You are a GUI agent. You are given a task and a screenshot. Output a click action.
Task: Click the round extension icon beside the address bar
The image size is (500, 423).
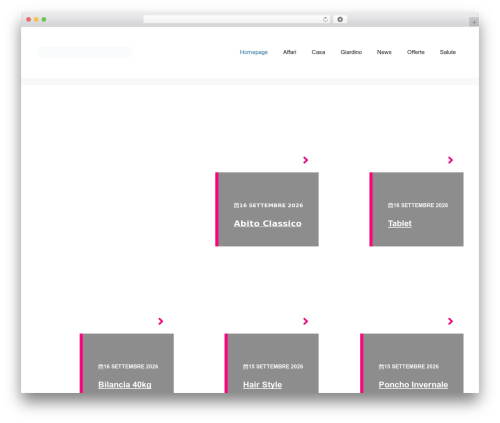tap(340, 19)
